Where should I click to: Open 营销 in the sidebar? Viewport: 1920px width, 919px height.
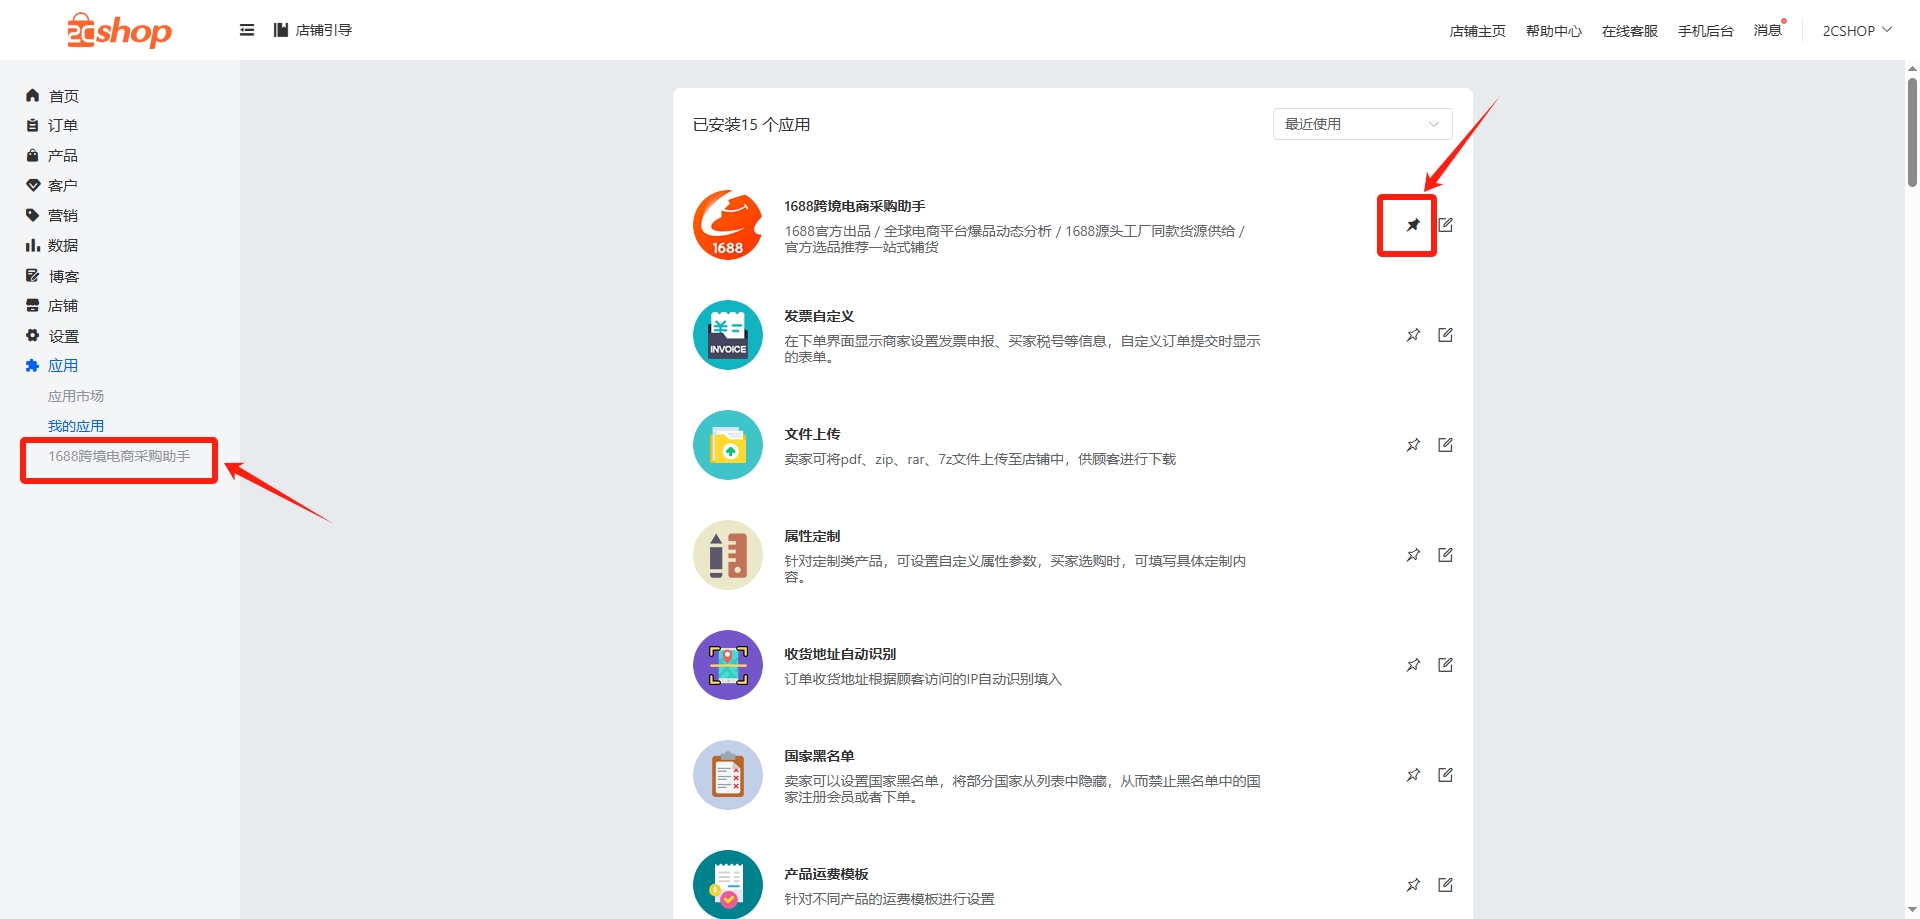click(x=63, y=216)
